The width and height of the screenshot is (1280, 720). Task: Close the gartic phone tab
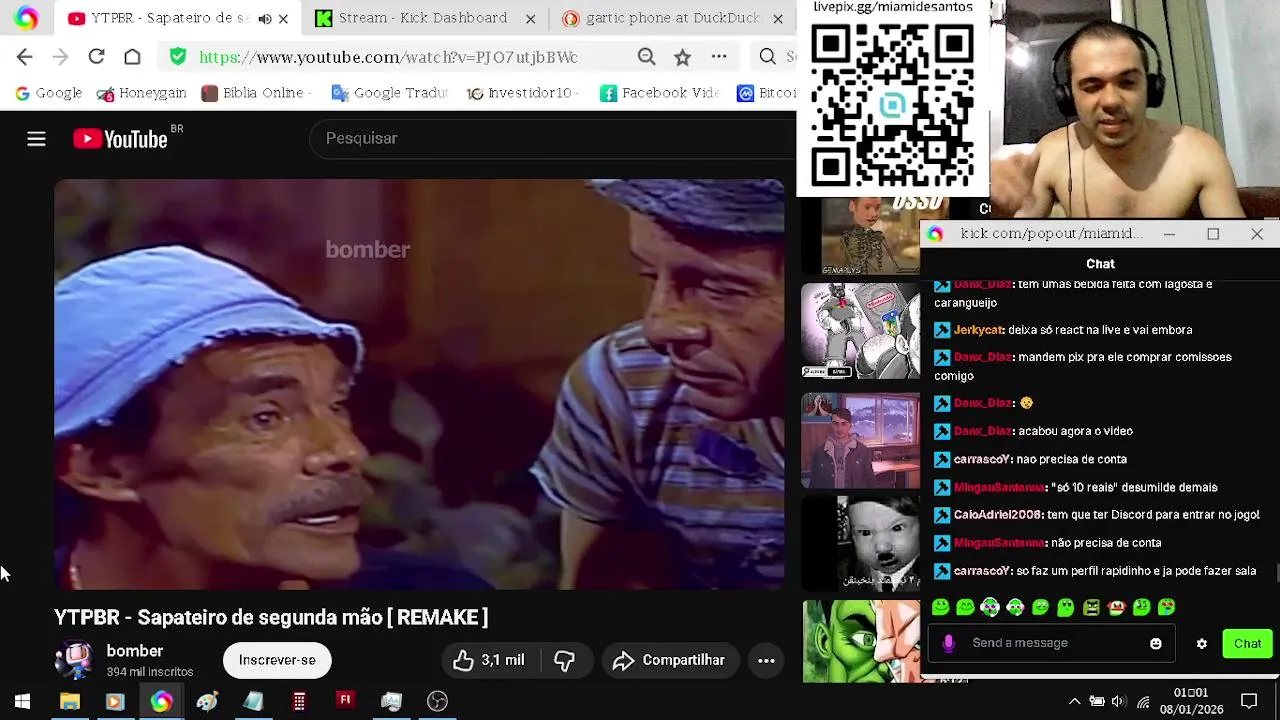[778, 18]
